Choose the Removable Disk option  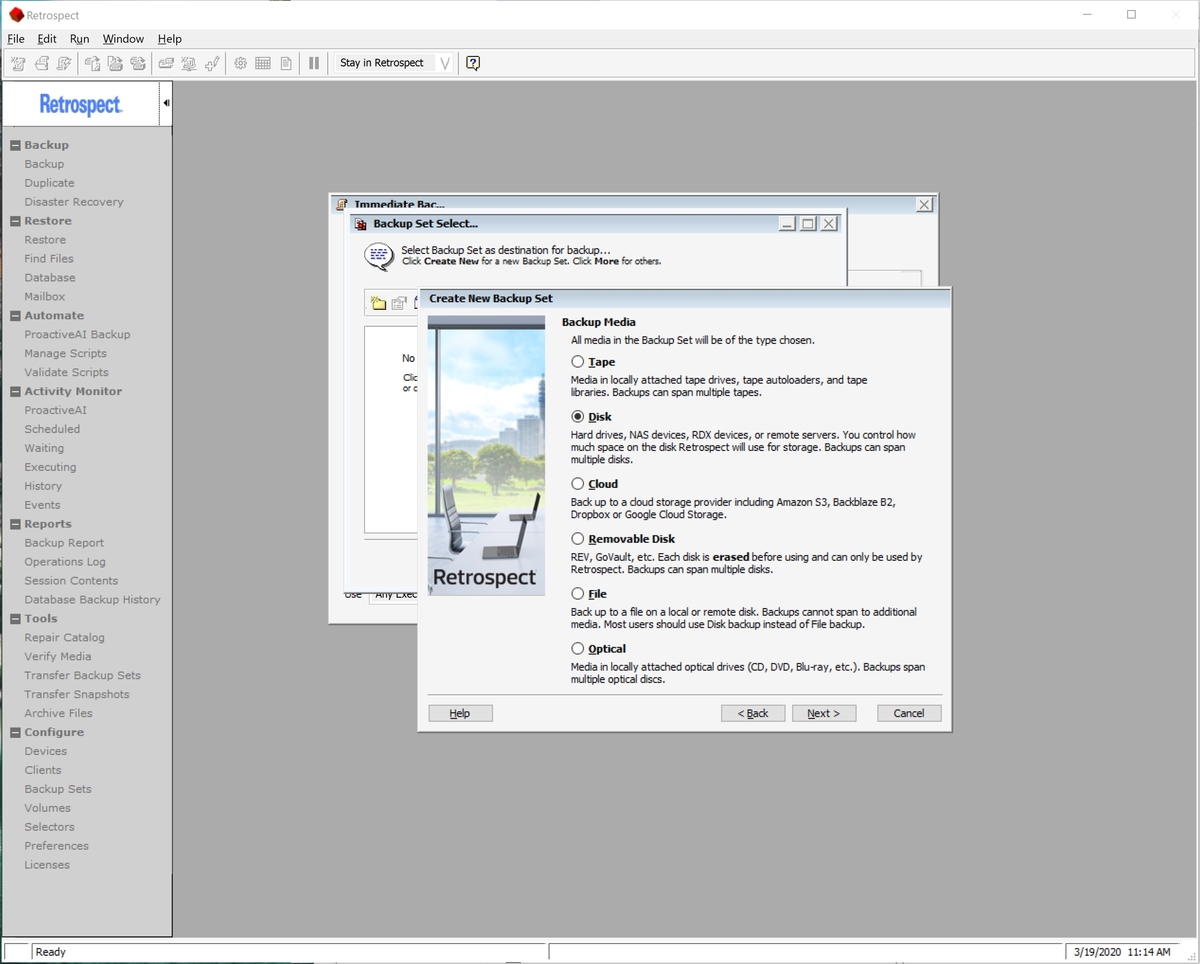point(578,539)
